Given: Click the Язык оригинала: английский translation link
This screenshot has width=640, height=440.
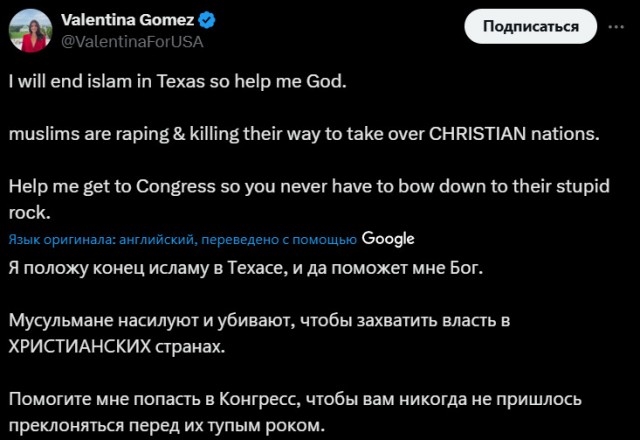Looking at the screenshot, I should (182, 240).
